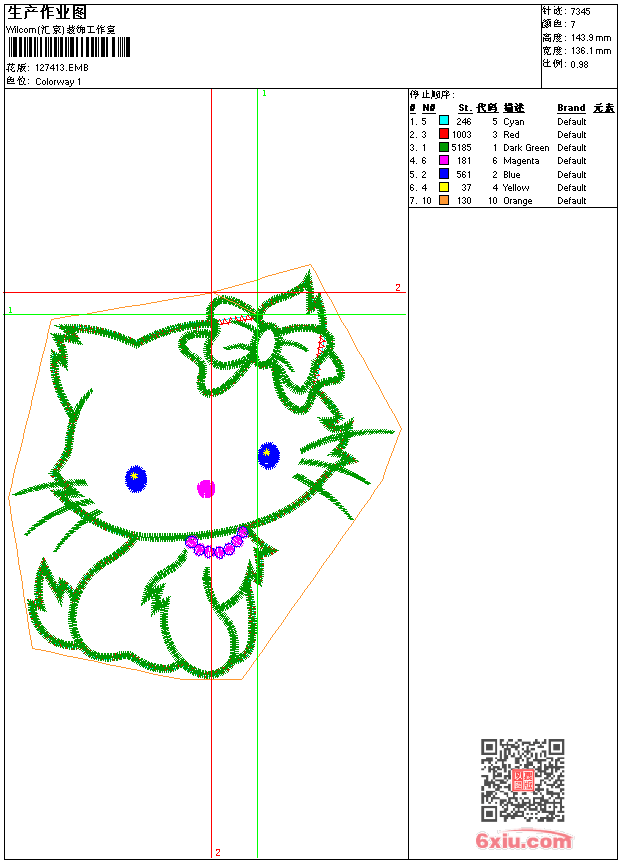Select the 'Blue' description text
This screenshot has height=860, width=620.
(x=511, y=174)
